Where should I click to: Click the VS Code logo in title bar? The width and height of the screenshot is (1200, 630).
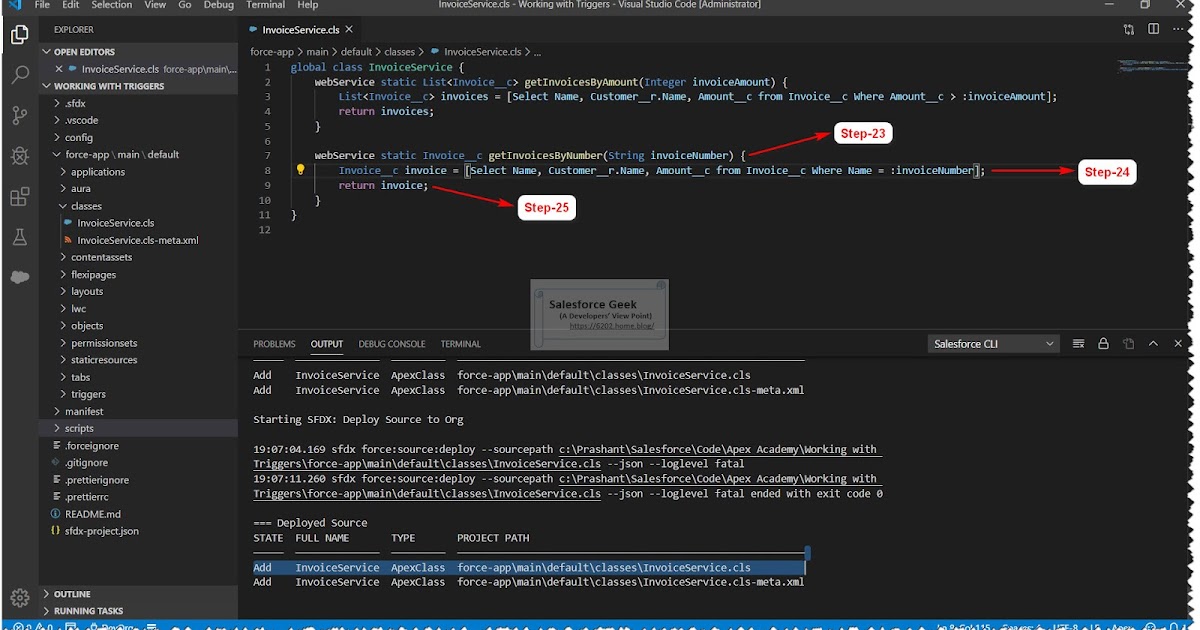point(14,5)
